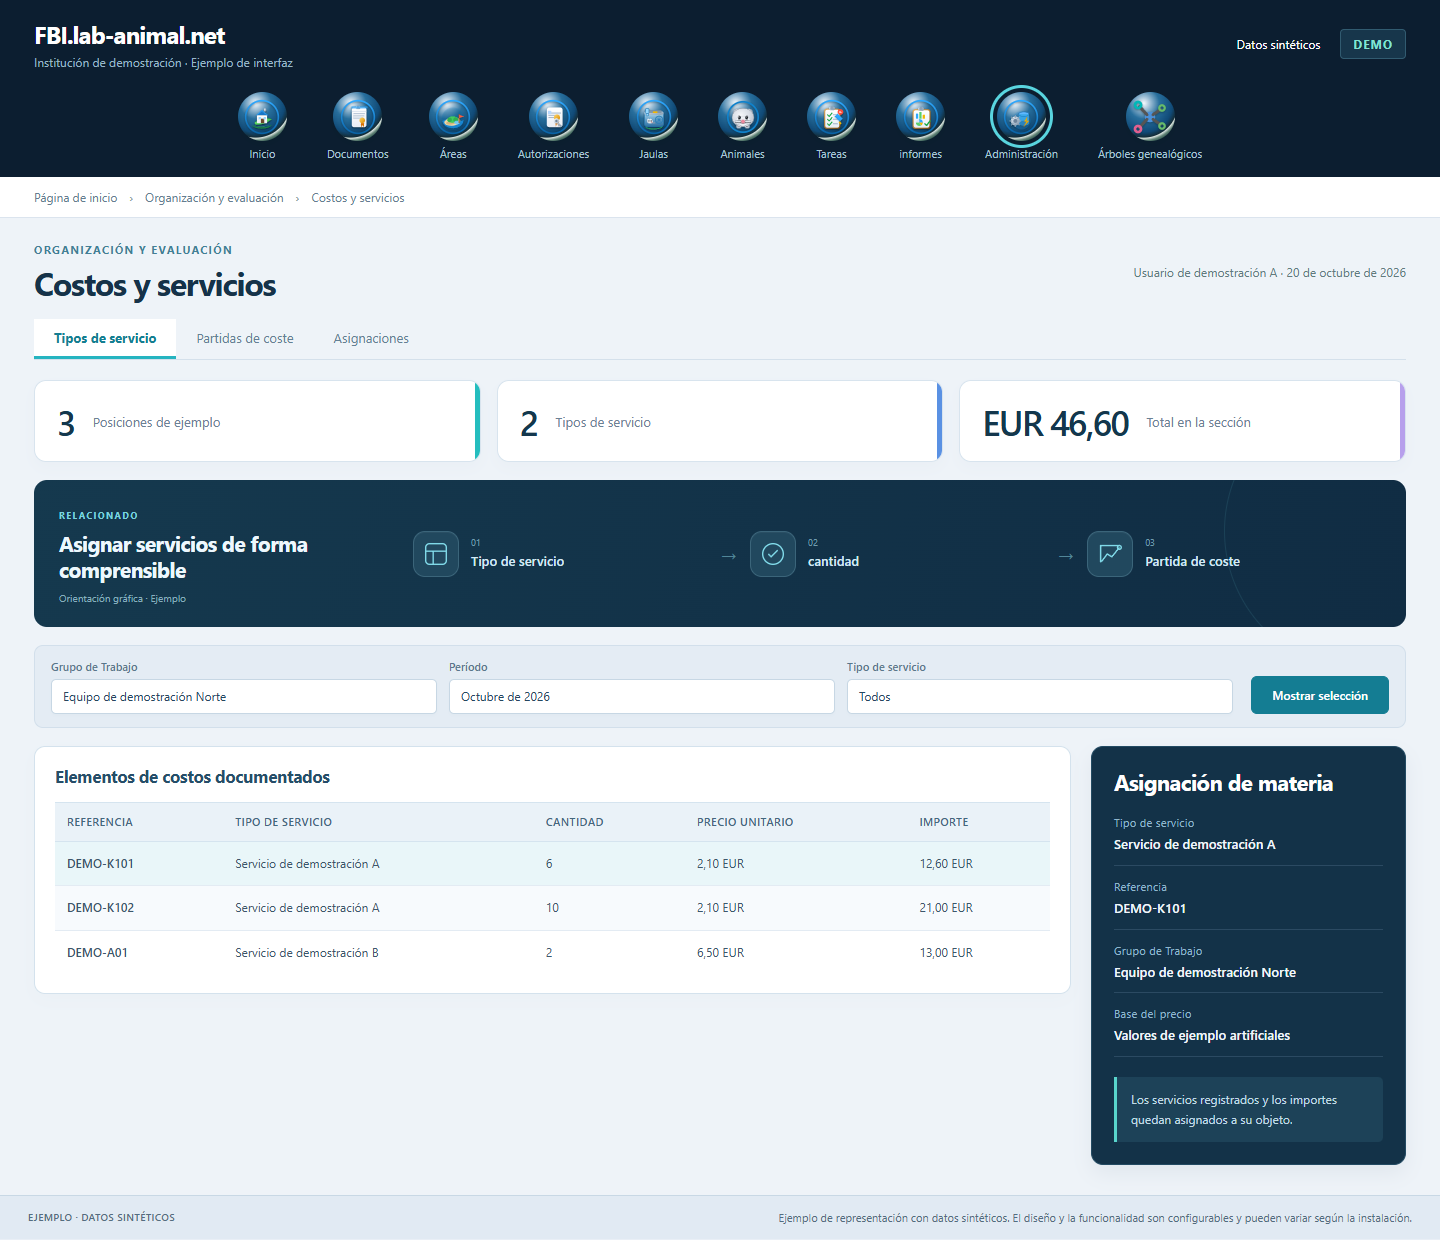The image size is (1440, 1240).
Task: Open the Grupo de Trabajo field
Action: (244, 697)
